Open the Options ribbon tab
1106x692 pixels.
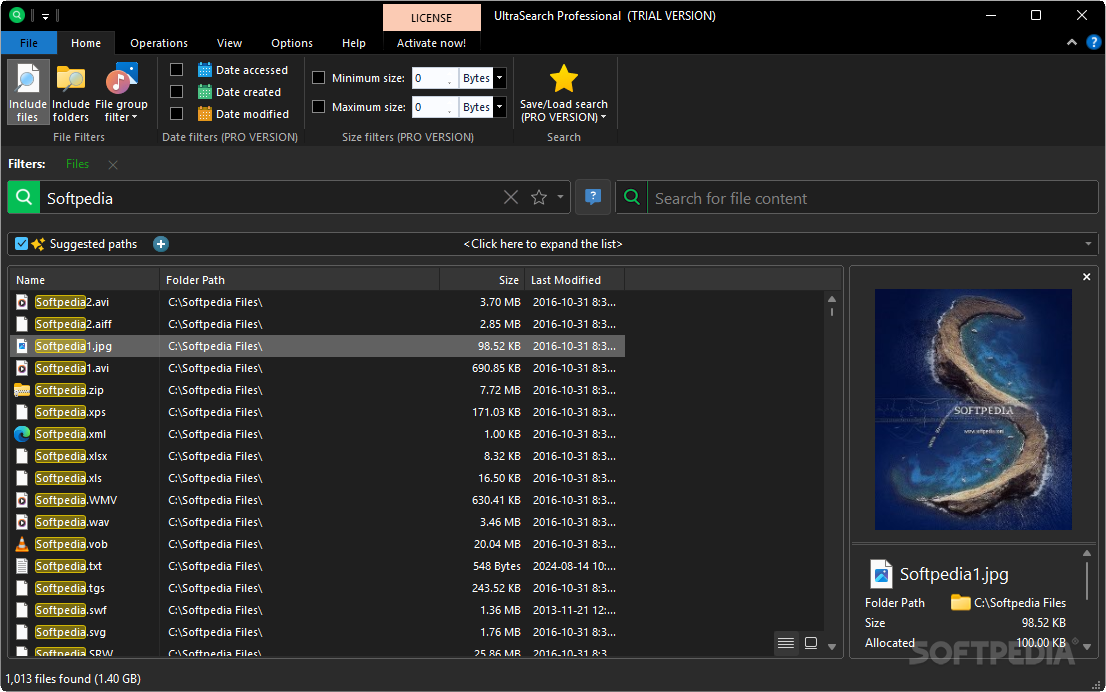click(292, 43)
